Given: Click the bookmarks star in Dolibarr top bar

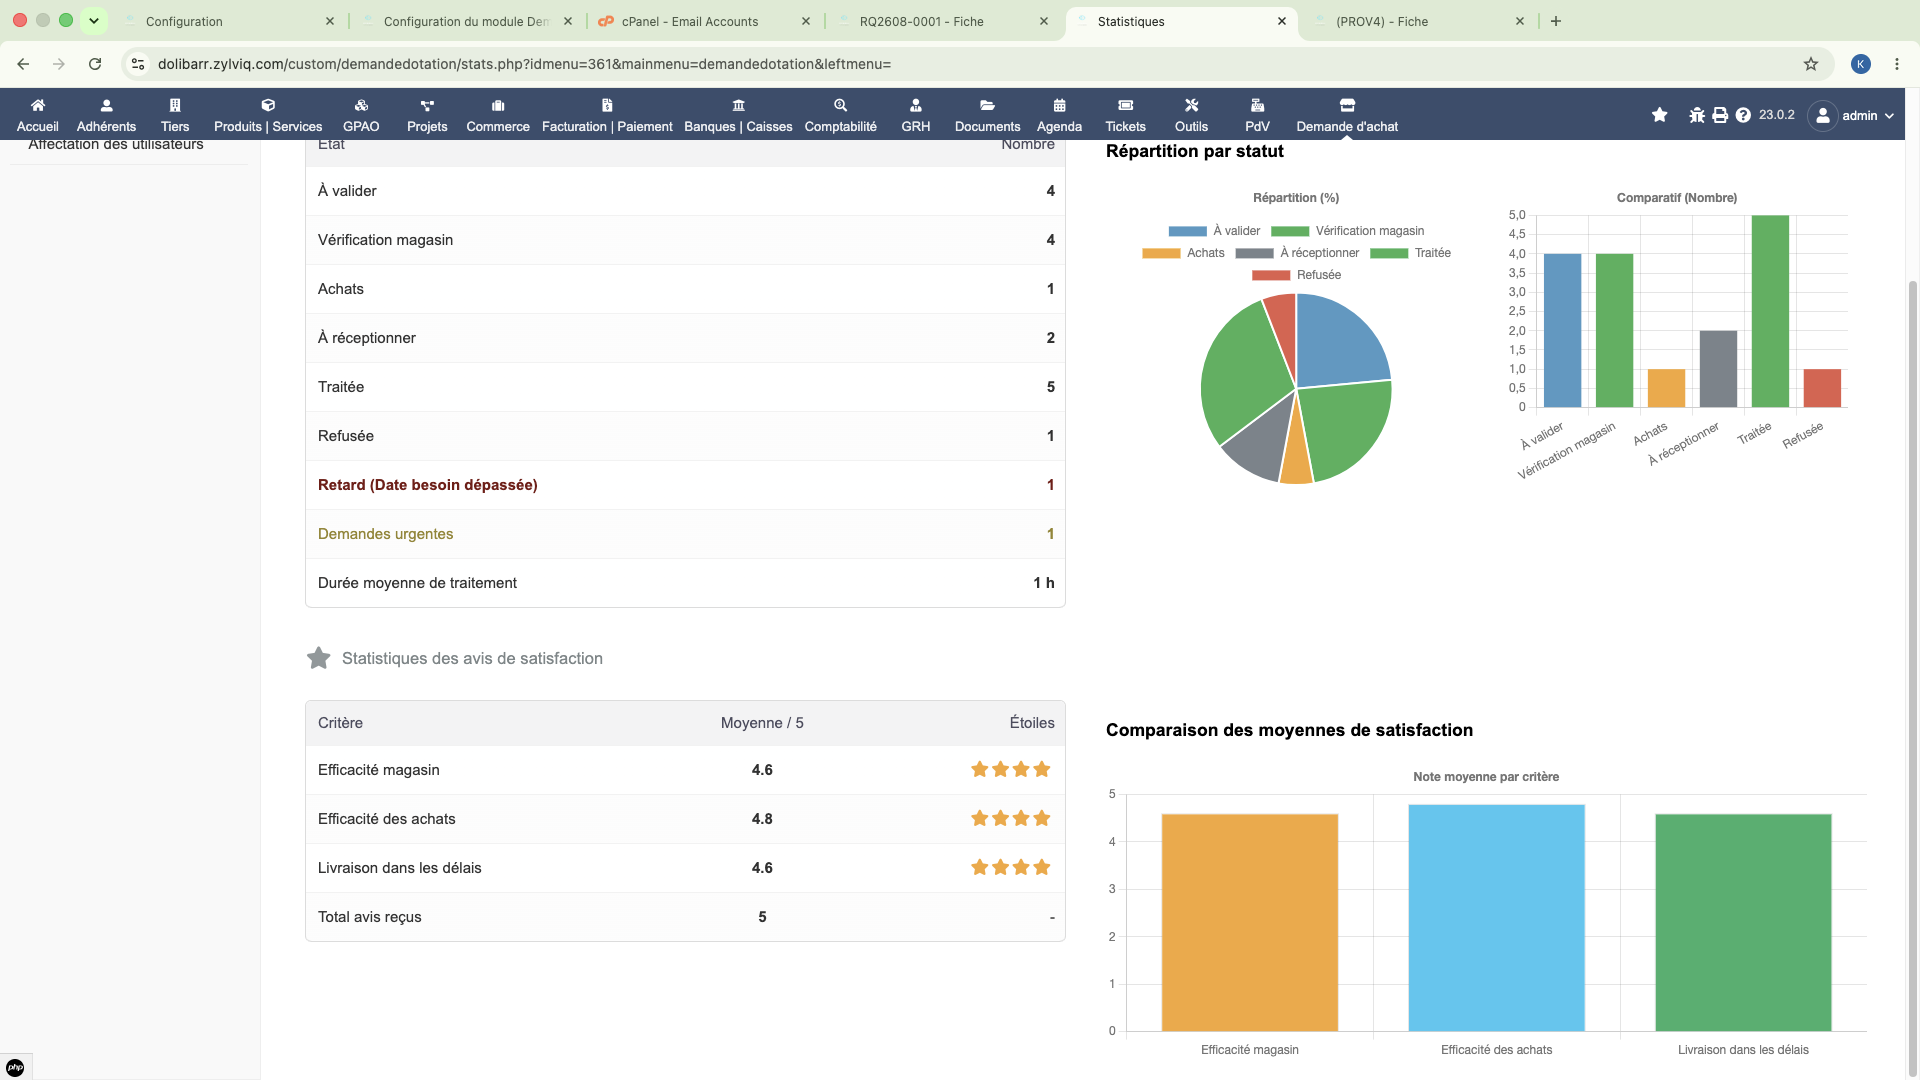Looking at the screenshot, I should (x=1659, y=115).
